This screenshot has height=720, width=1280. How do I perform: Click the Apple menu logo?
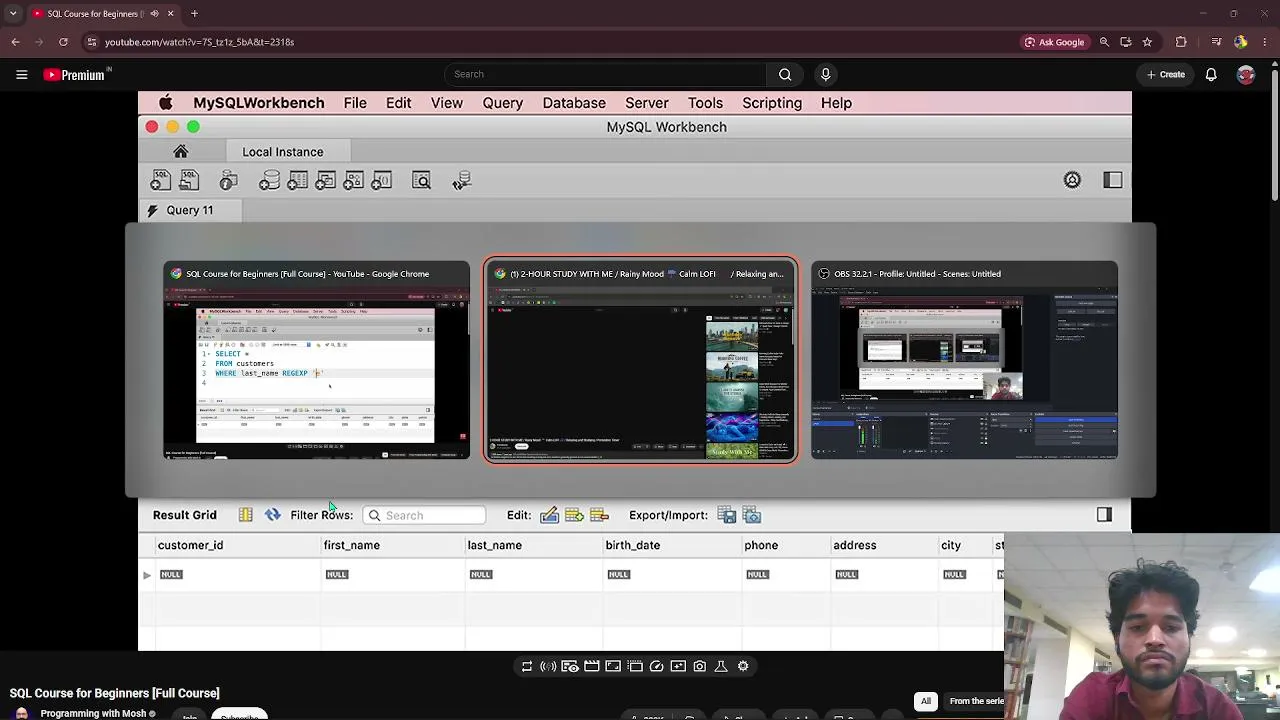coord(166,103)
